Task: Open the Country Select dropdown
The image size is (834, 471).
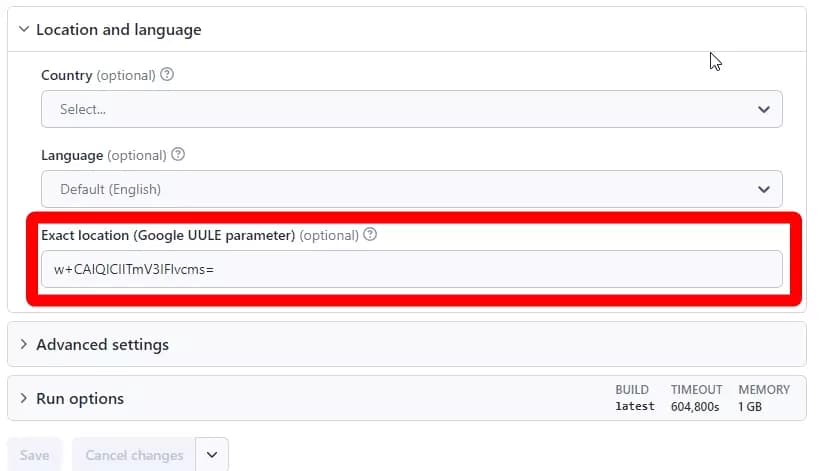Action: [412, 109]
